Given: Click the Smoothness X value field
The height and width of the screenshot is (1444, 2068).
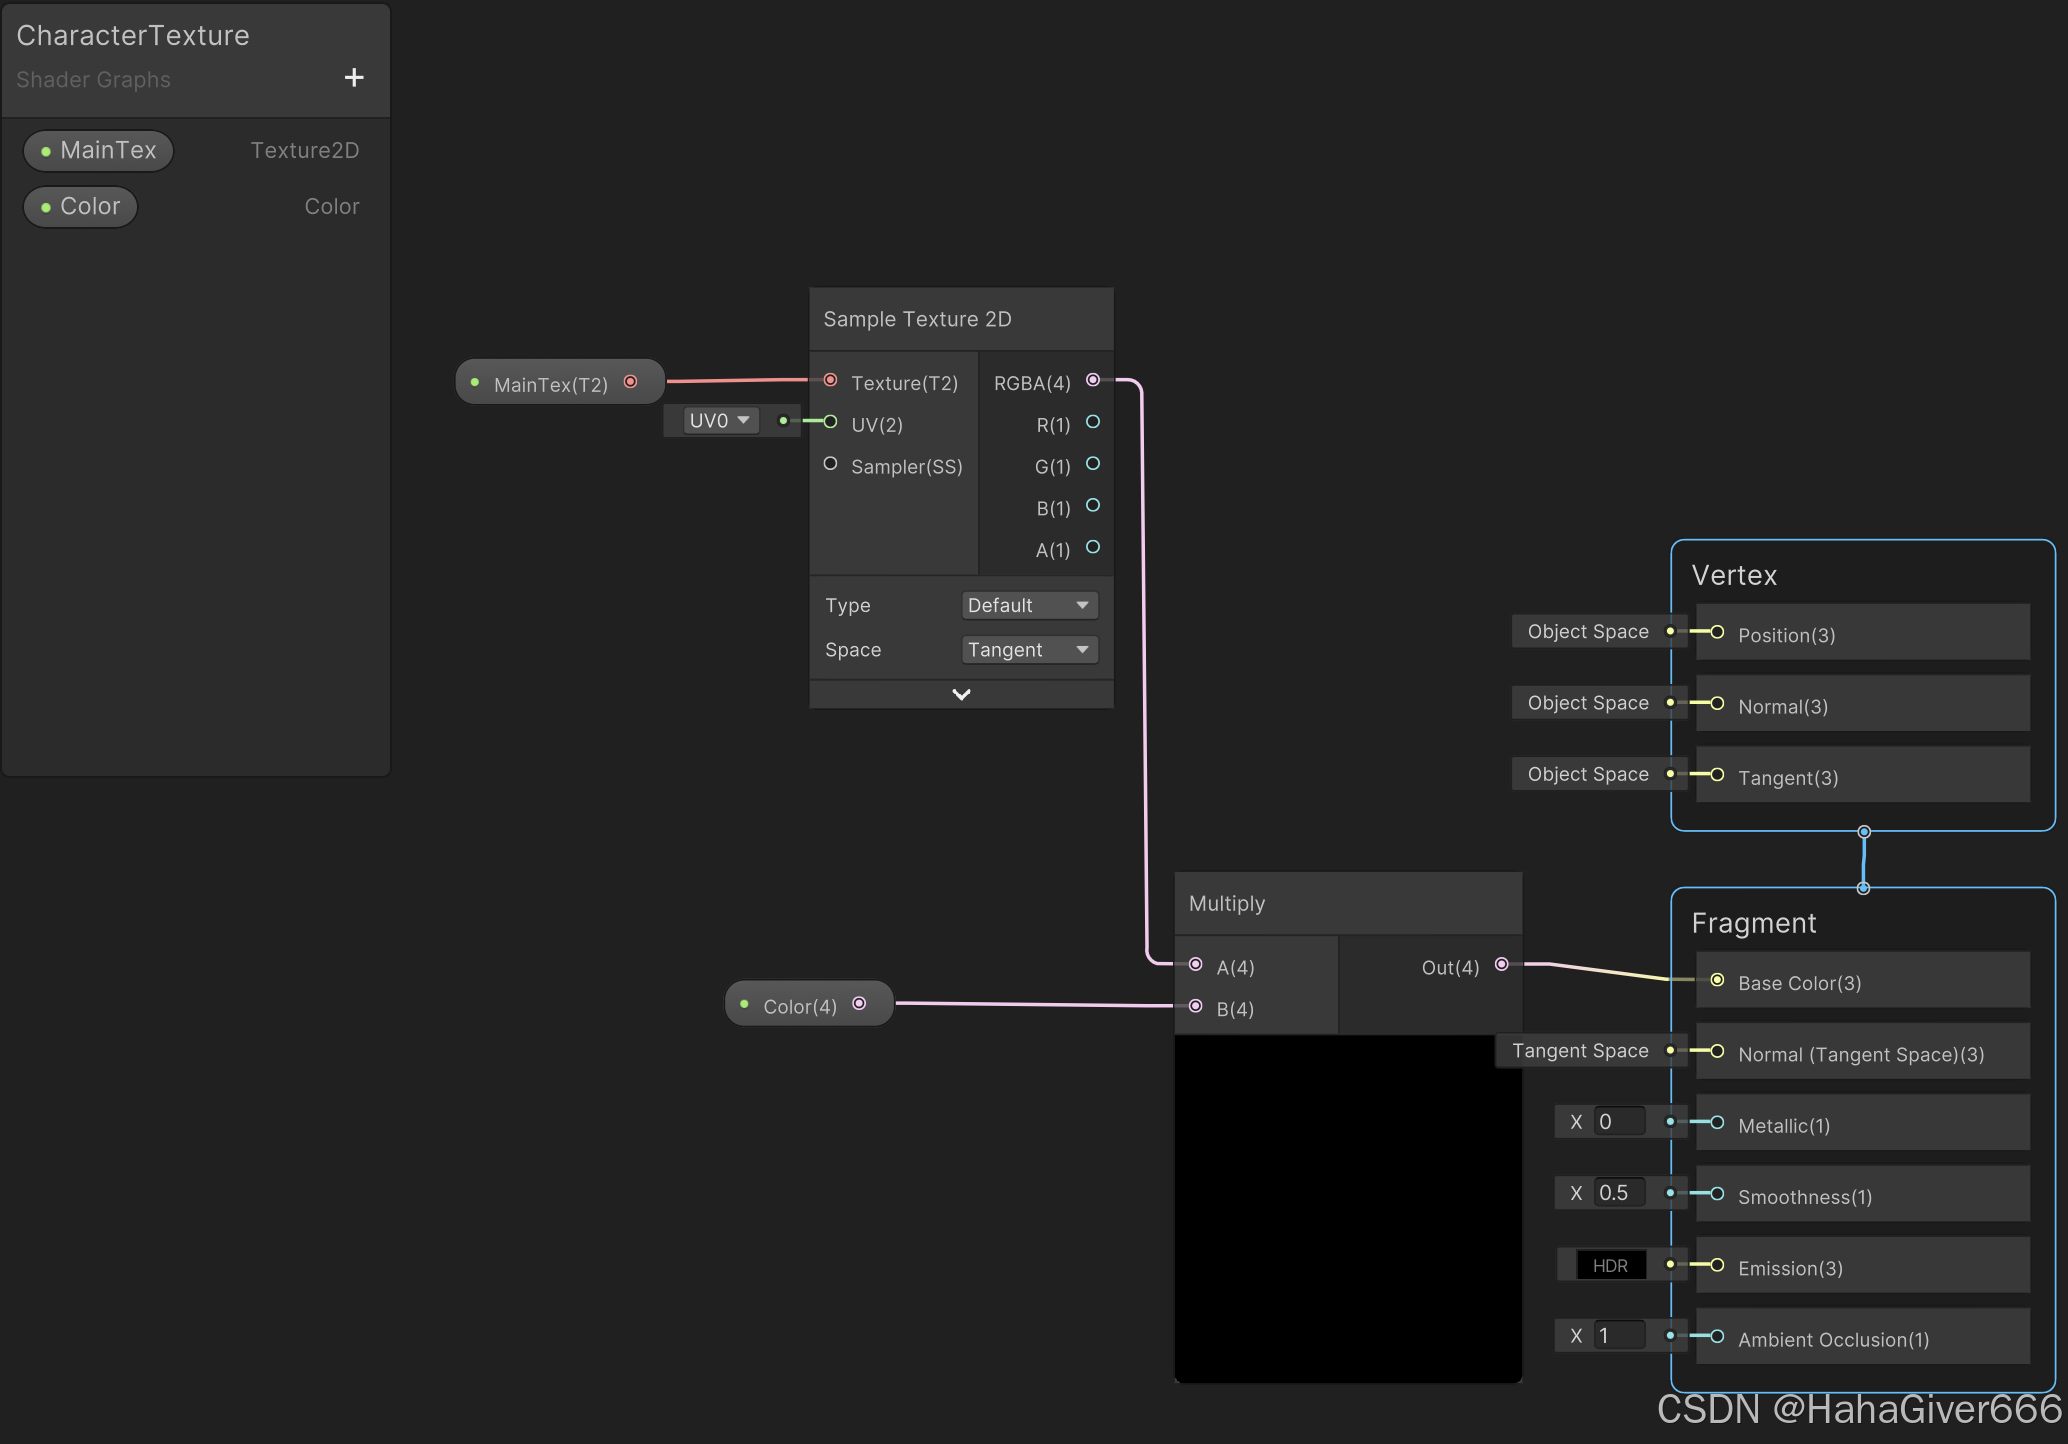Looking at the screenshot, I should pyautogui.click(x=1618, y=1193).
